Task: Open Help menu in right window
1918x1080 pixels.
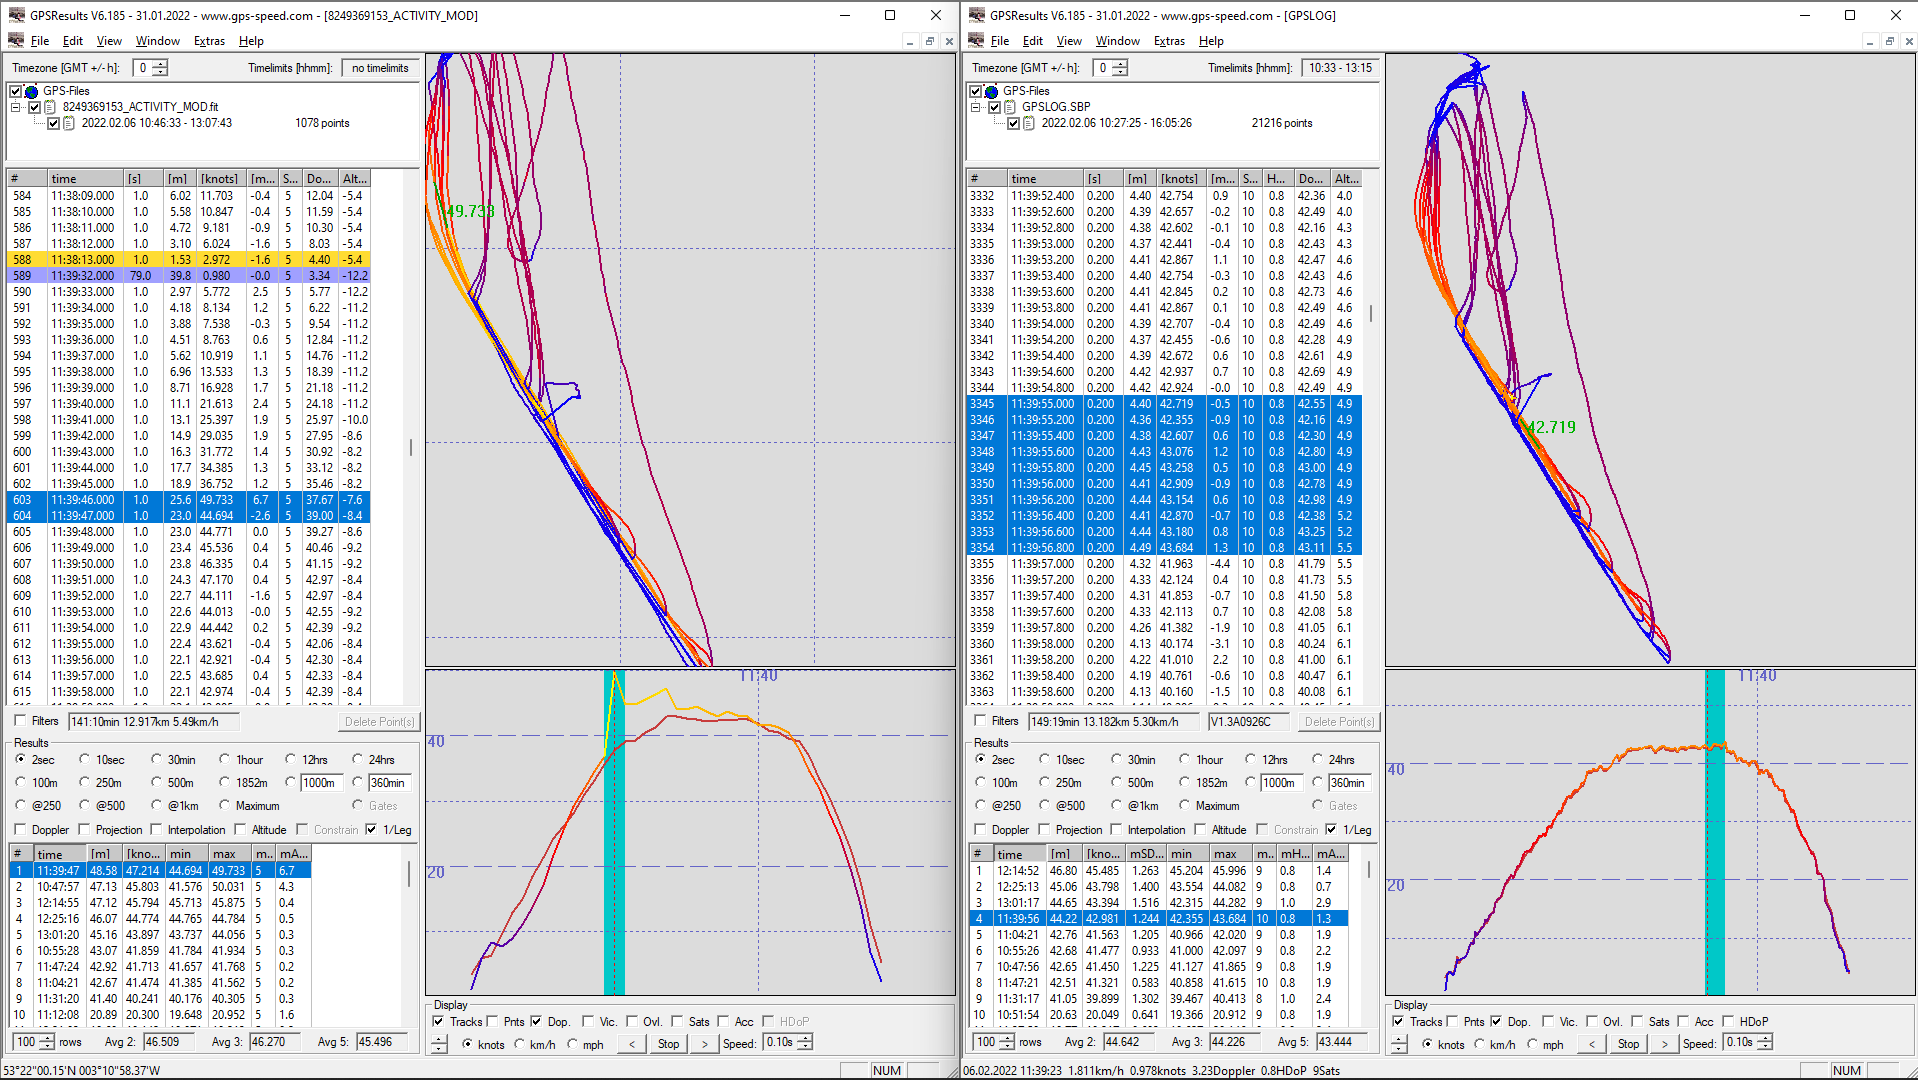Action: pyautogui.click(x=1211, y=41)
